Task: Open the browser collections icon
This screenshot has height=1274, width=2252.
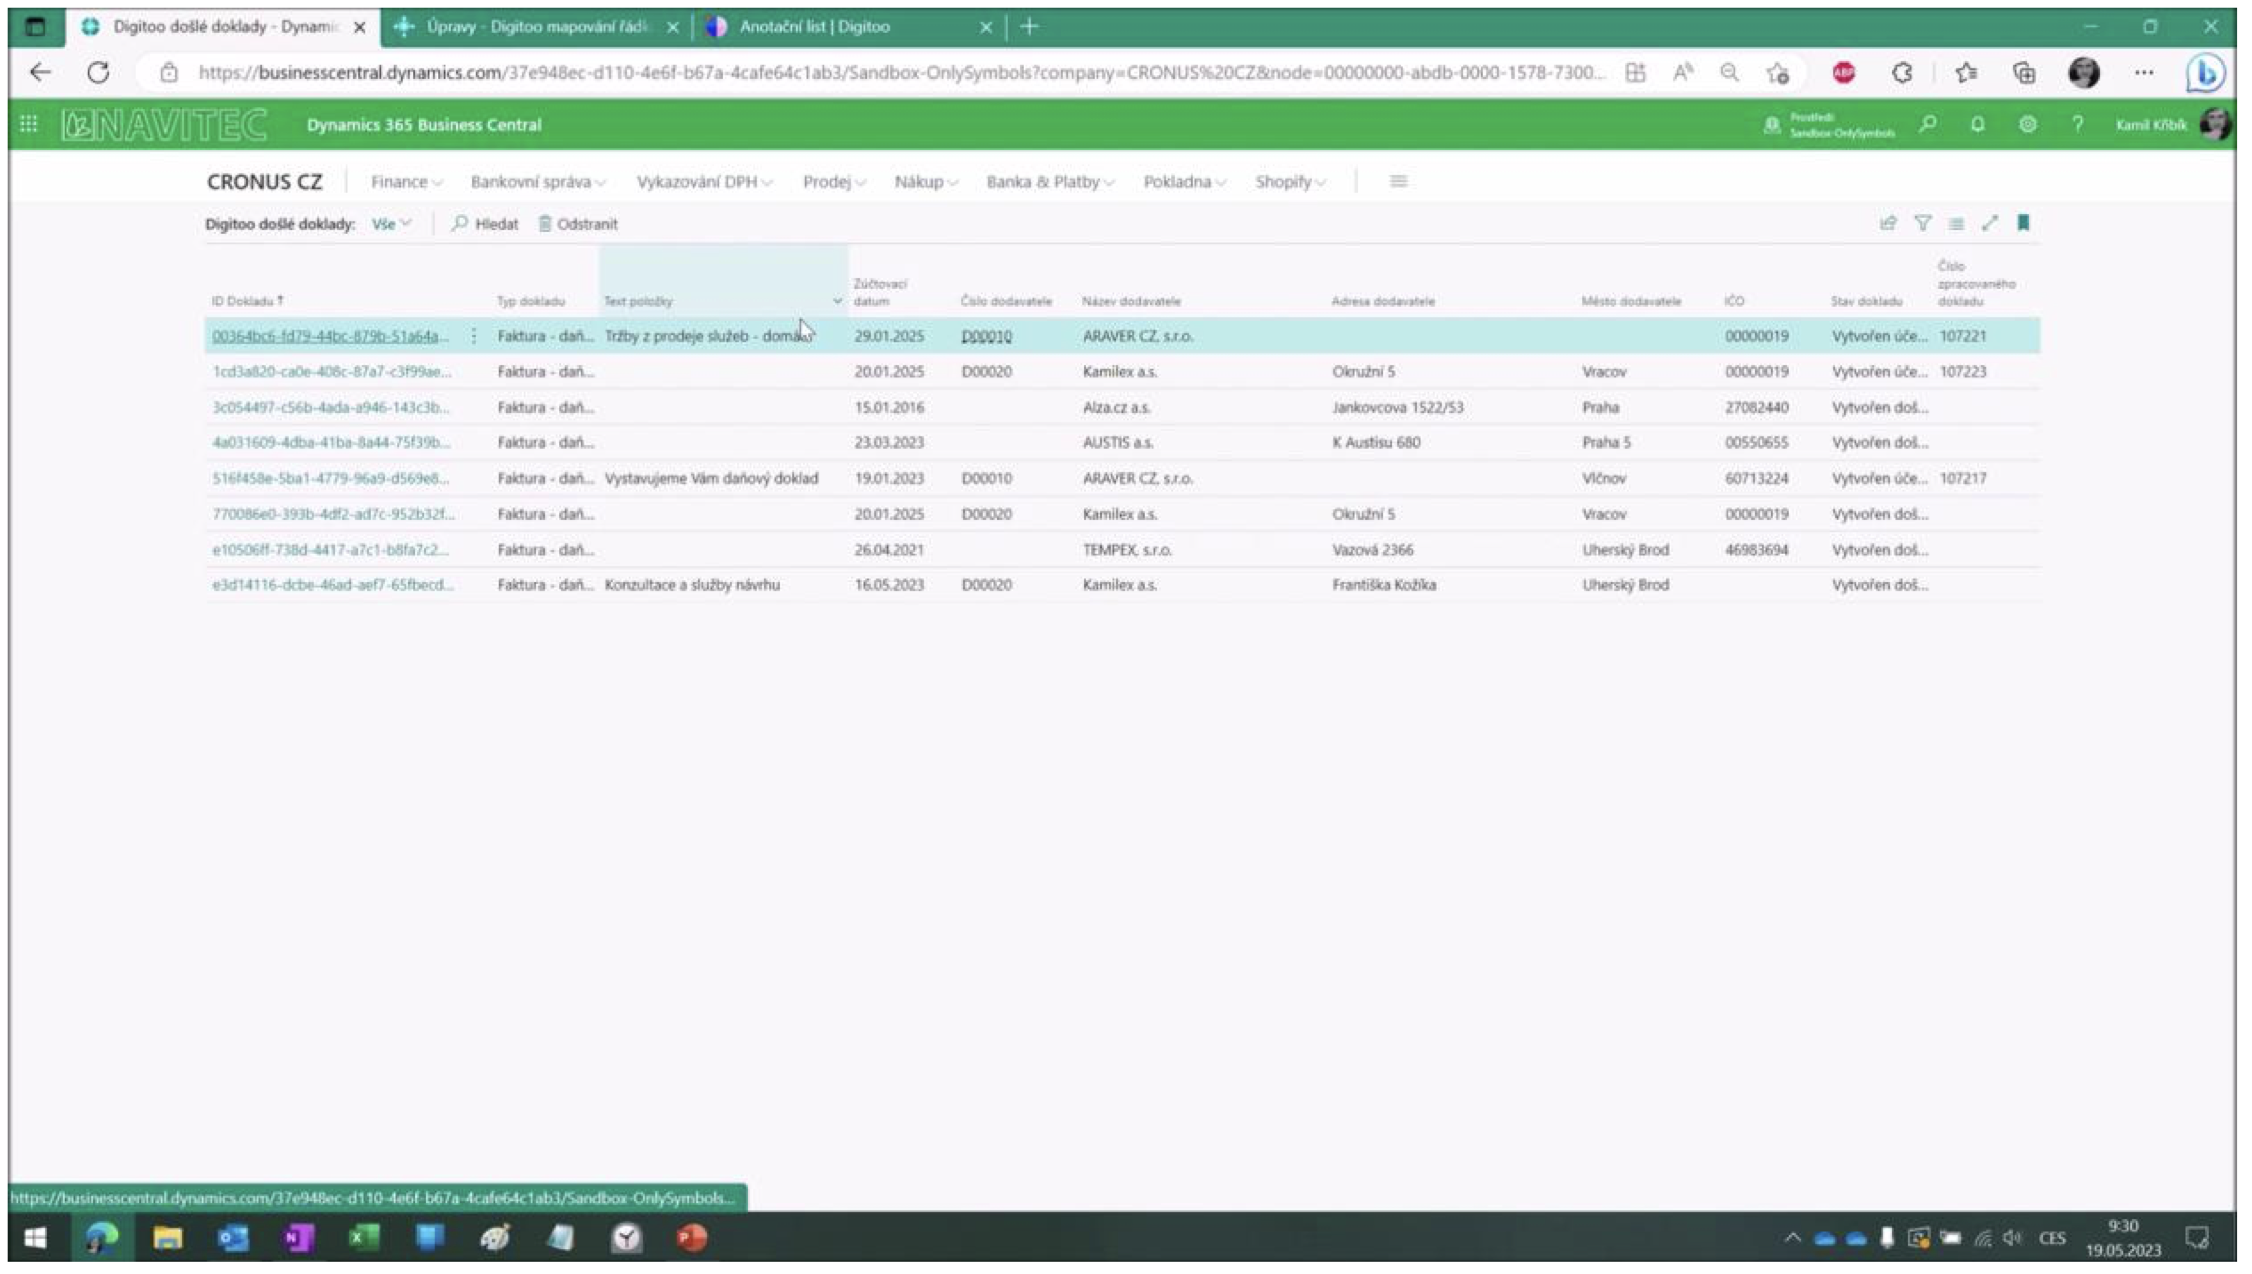Action: [2024, 72]
